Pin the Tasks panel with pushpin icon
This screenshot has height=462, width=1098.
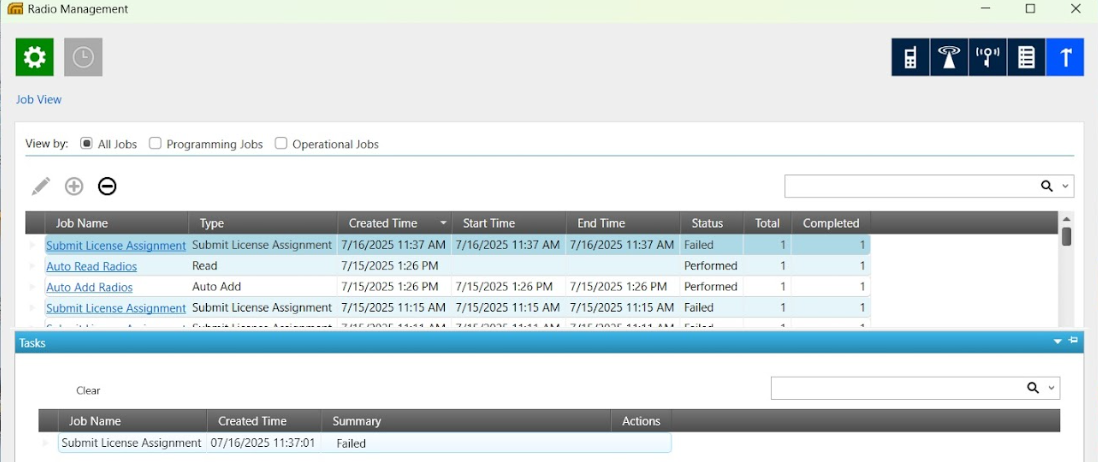pyautogui.click(x=1073, y=340)
